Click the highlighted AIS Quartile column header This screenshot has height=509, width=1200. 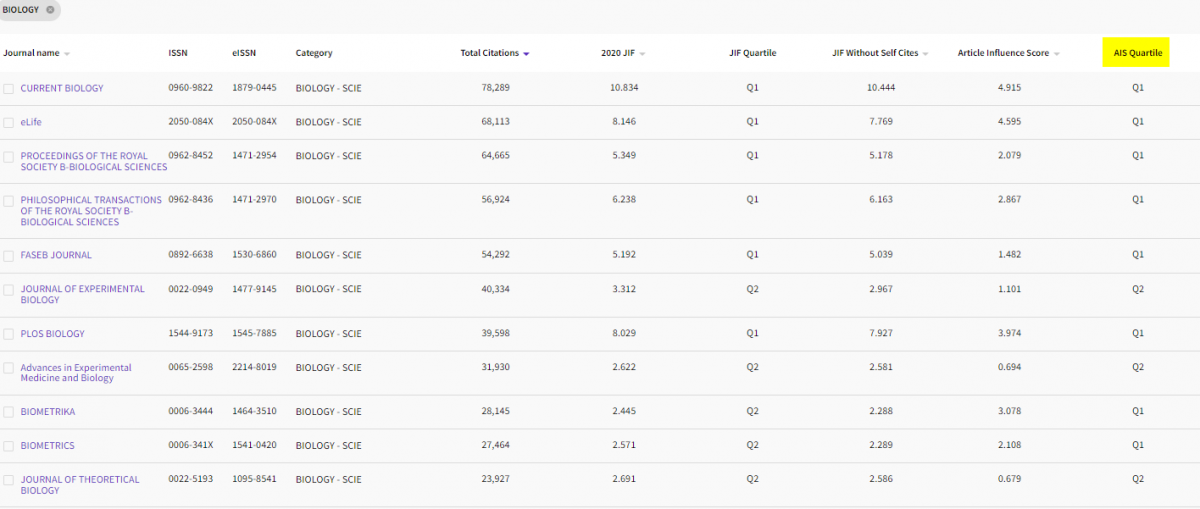pyautogui.click(x=1137, y=53)
